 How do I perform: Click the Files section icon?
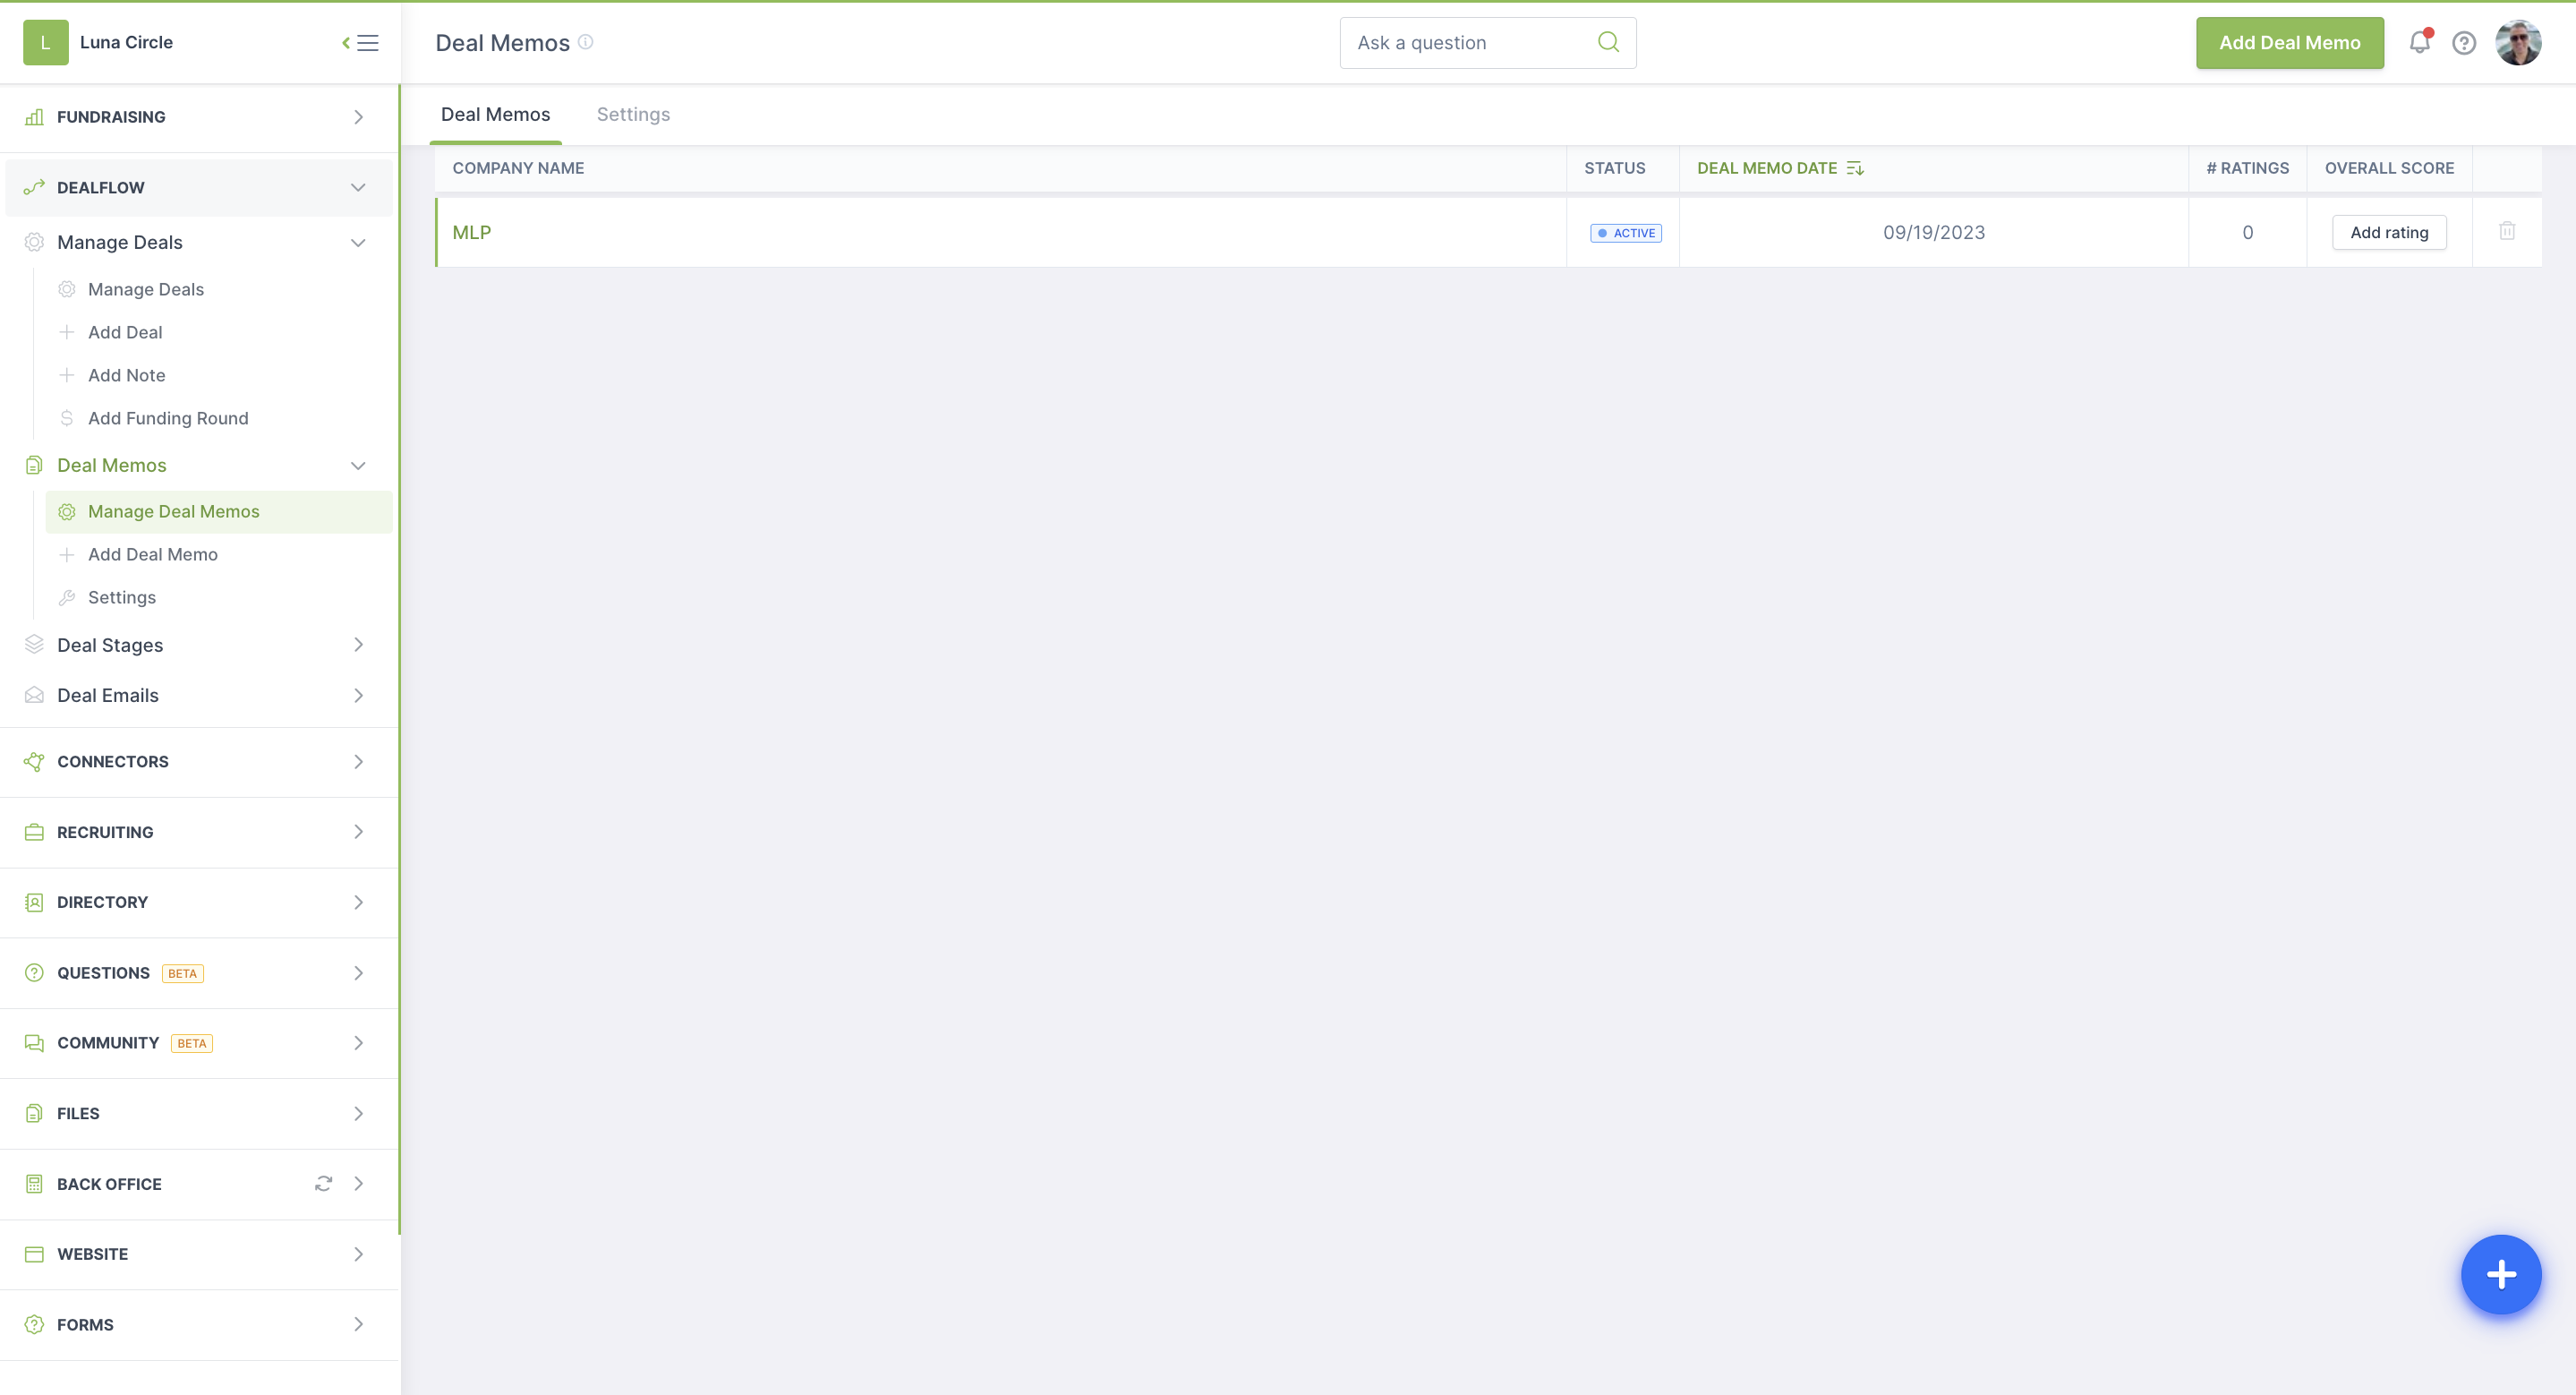coord(34,1113)
